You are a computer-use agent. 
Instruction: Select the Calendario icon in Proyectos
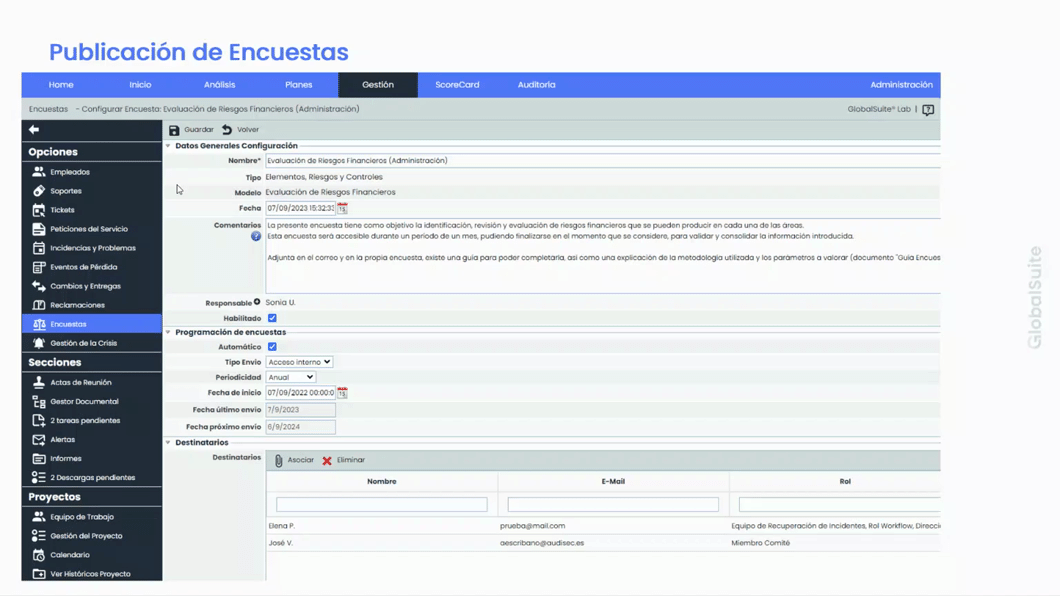coord(40,554)
